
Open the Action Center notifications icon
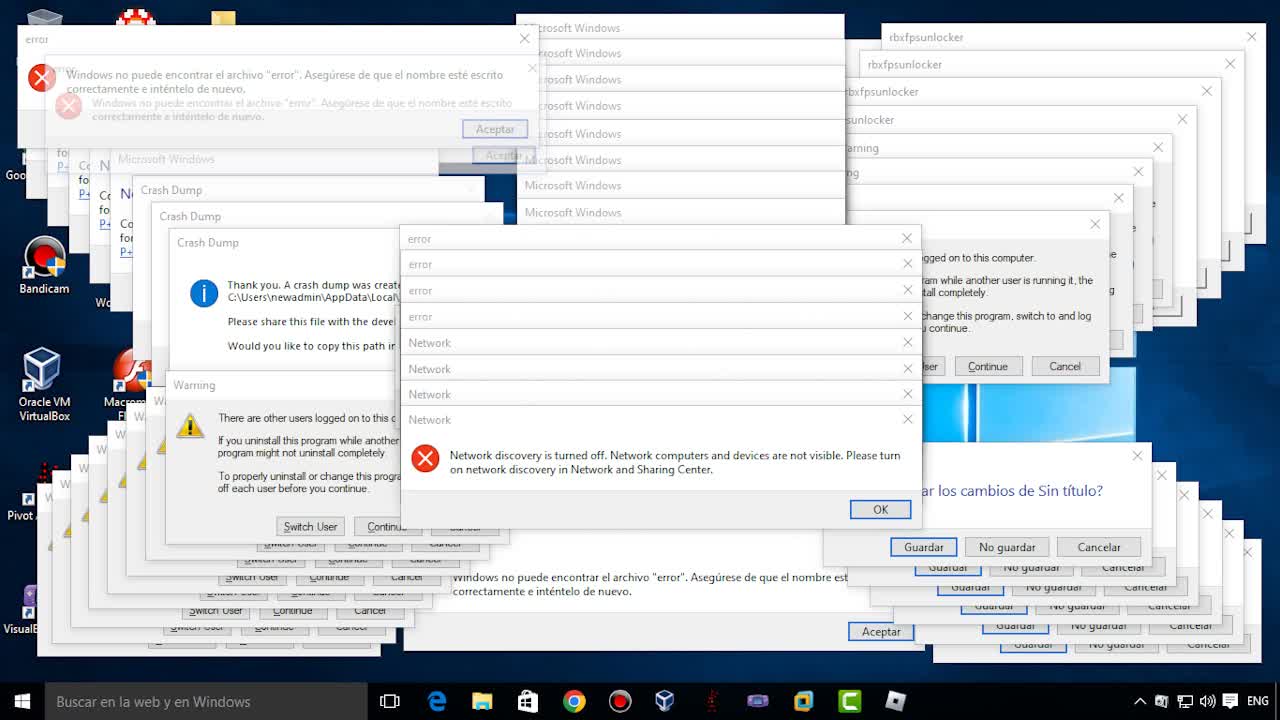1230,701
